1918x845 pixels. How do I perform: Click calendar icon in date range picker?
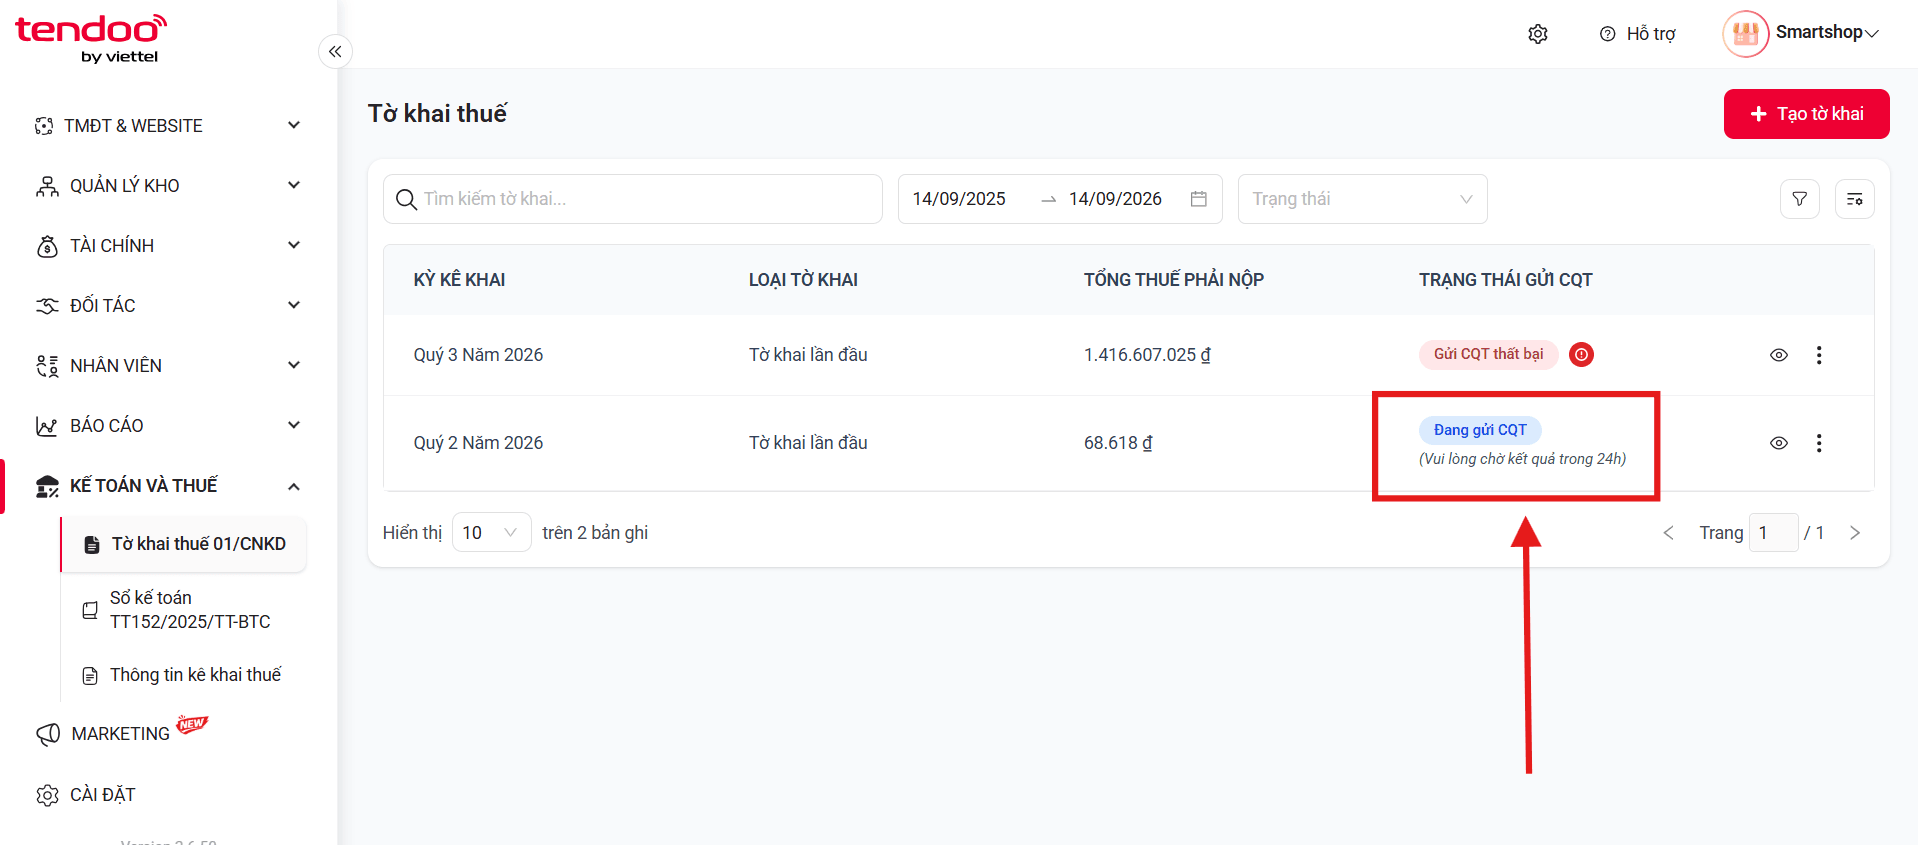(1198, 199)
